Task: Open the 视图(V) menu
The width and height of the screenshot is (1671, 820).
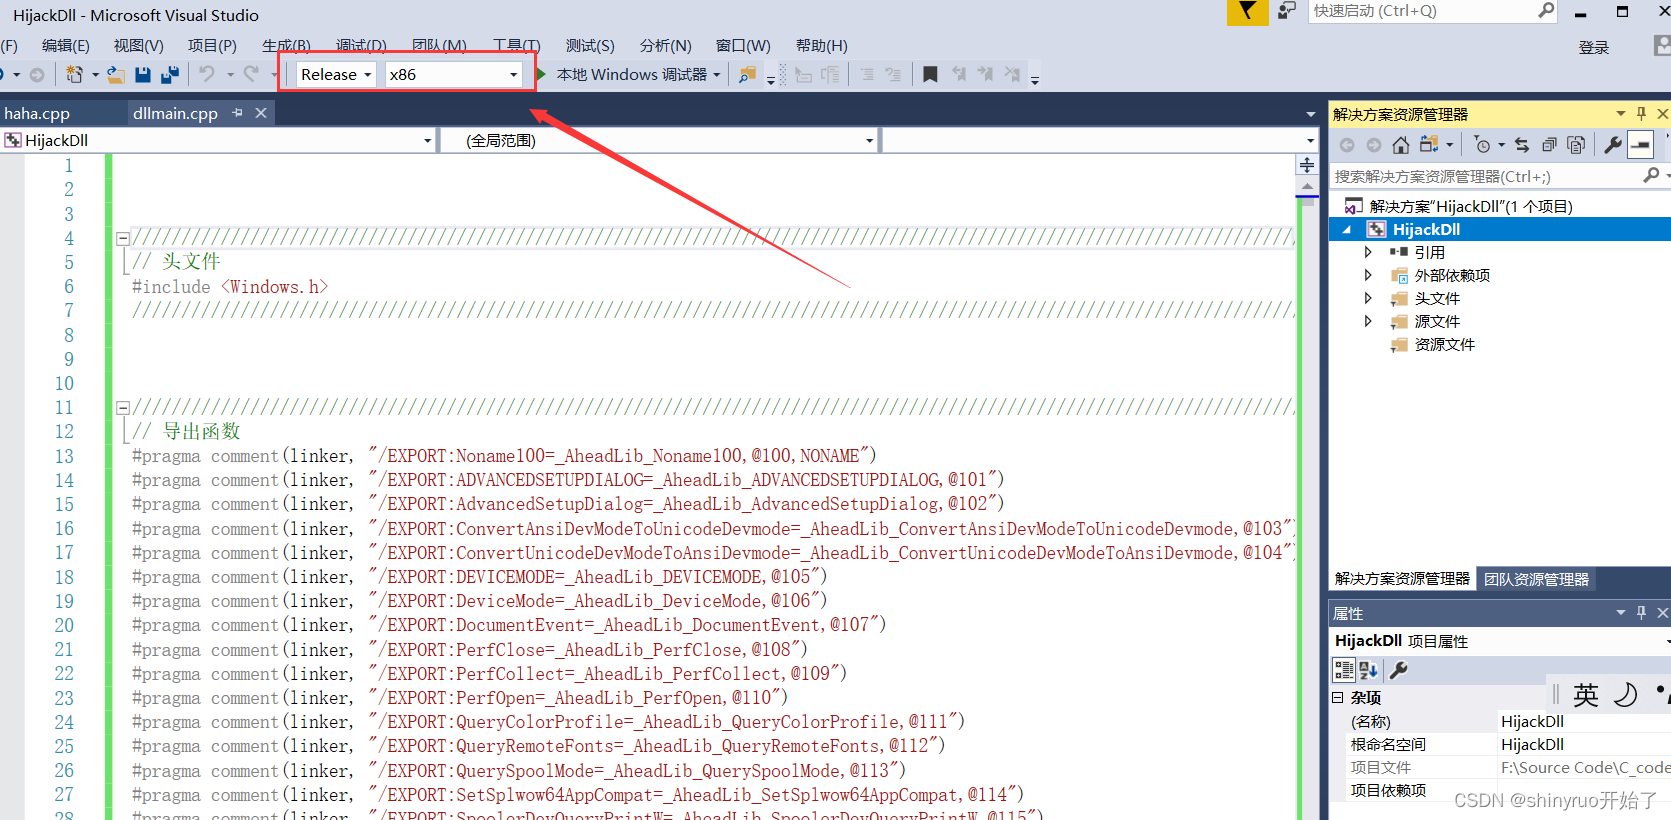Action: (138, 46)
